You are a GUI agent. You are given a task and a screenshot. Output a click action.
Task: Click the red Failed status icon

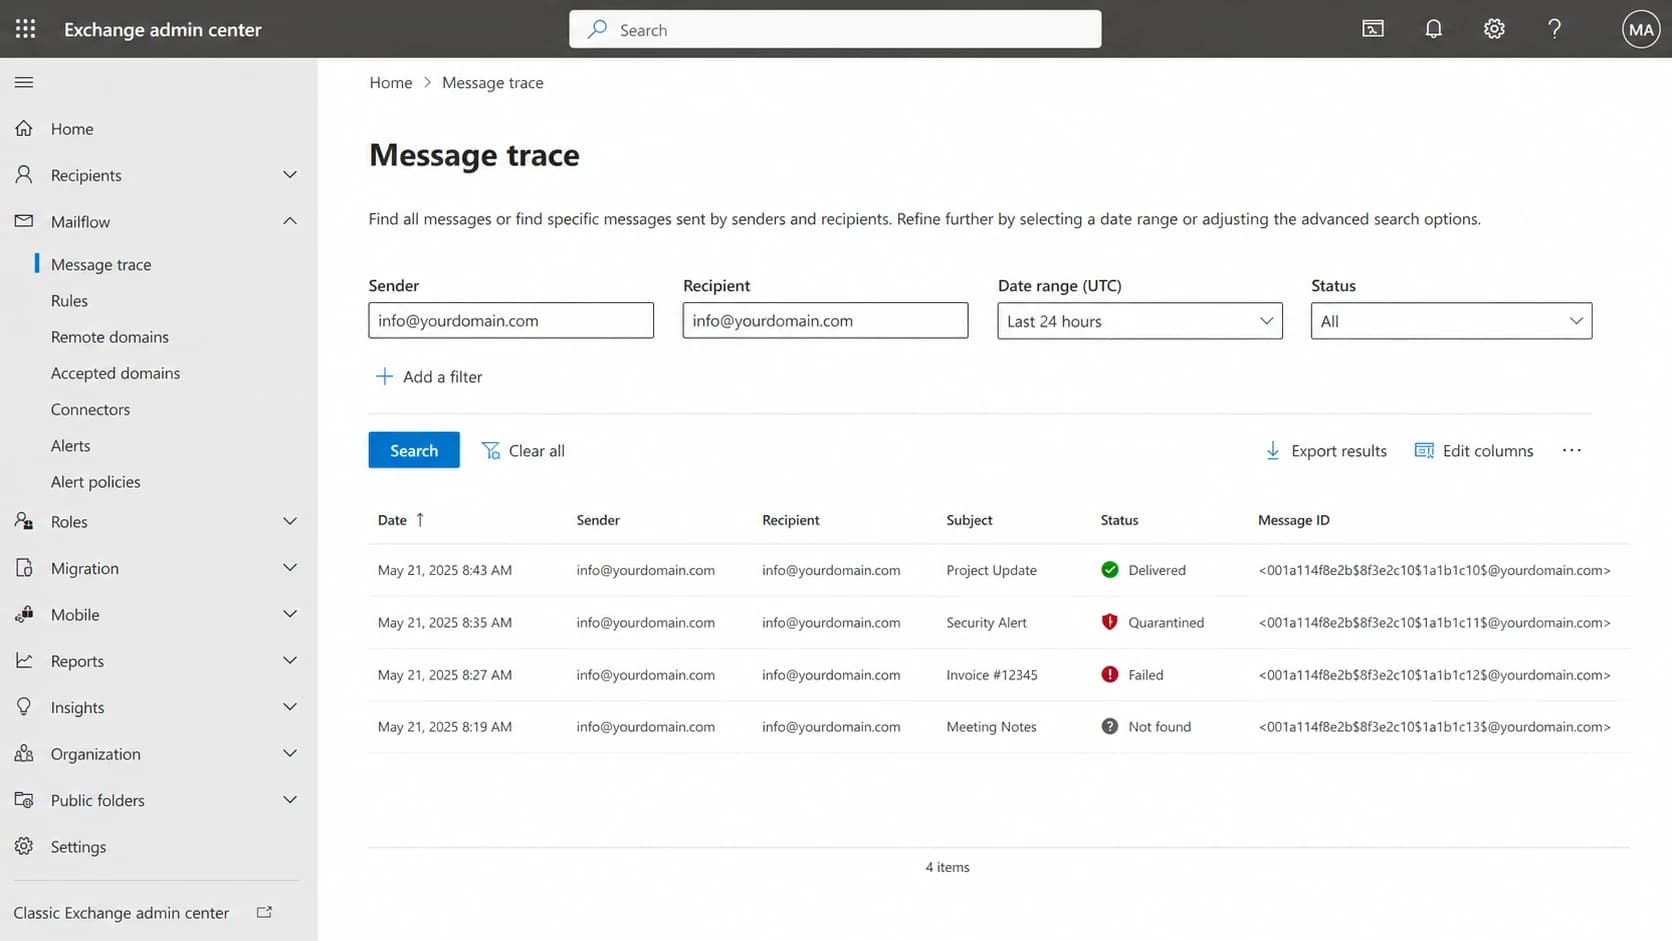point(1109,674)
